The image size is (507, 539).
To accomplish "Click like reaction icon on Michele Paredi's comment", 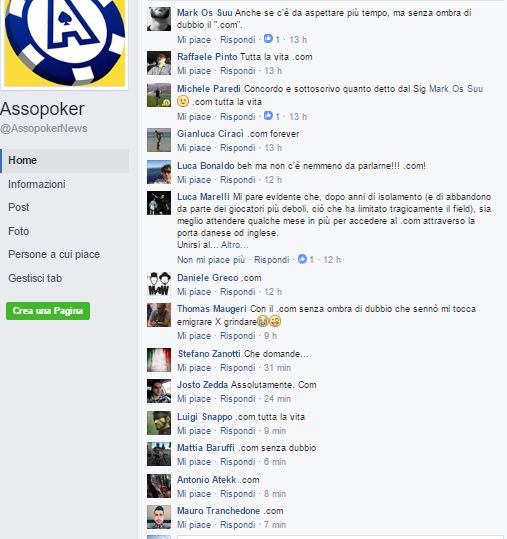I will pyautogui.click(x=268, y=116).
